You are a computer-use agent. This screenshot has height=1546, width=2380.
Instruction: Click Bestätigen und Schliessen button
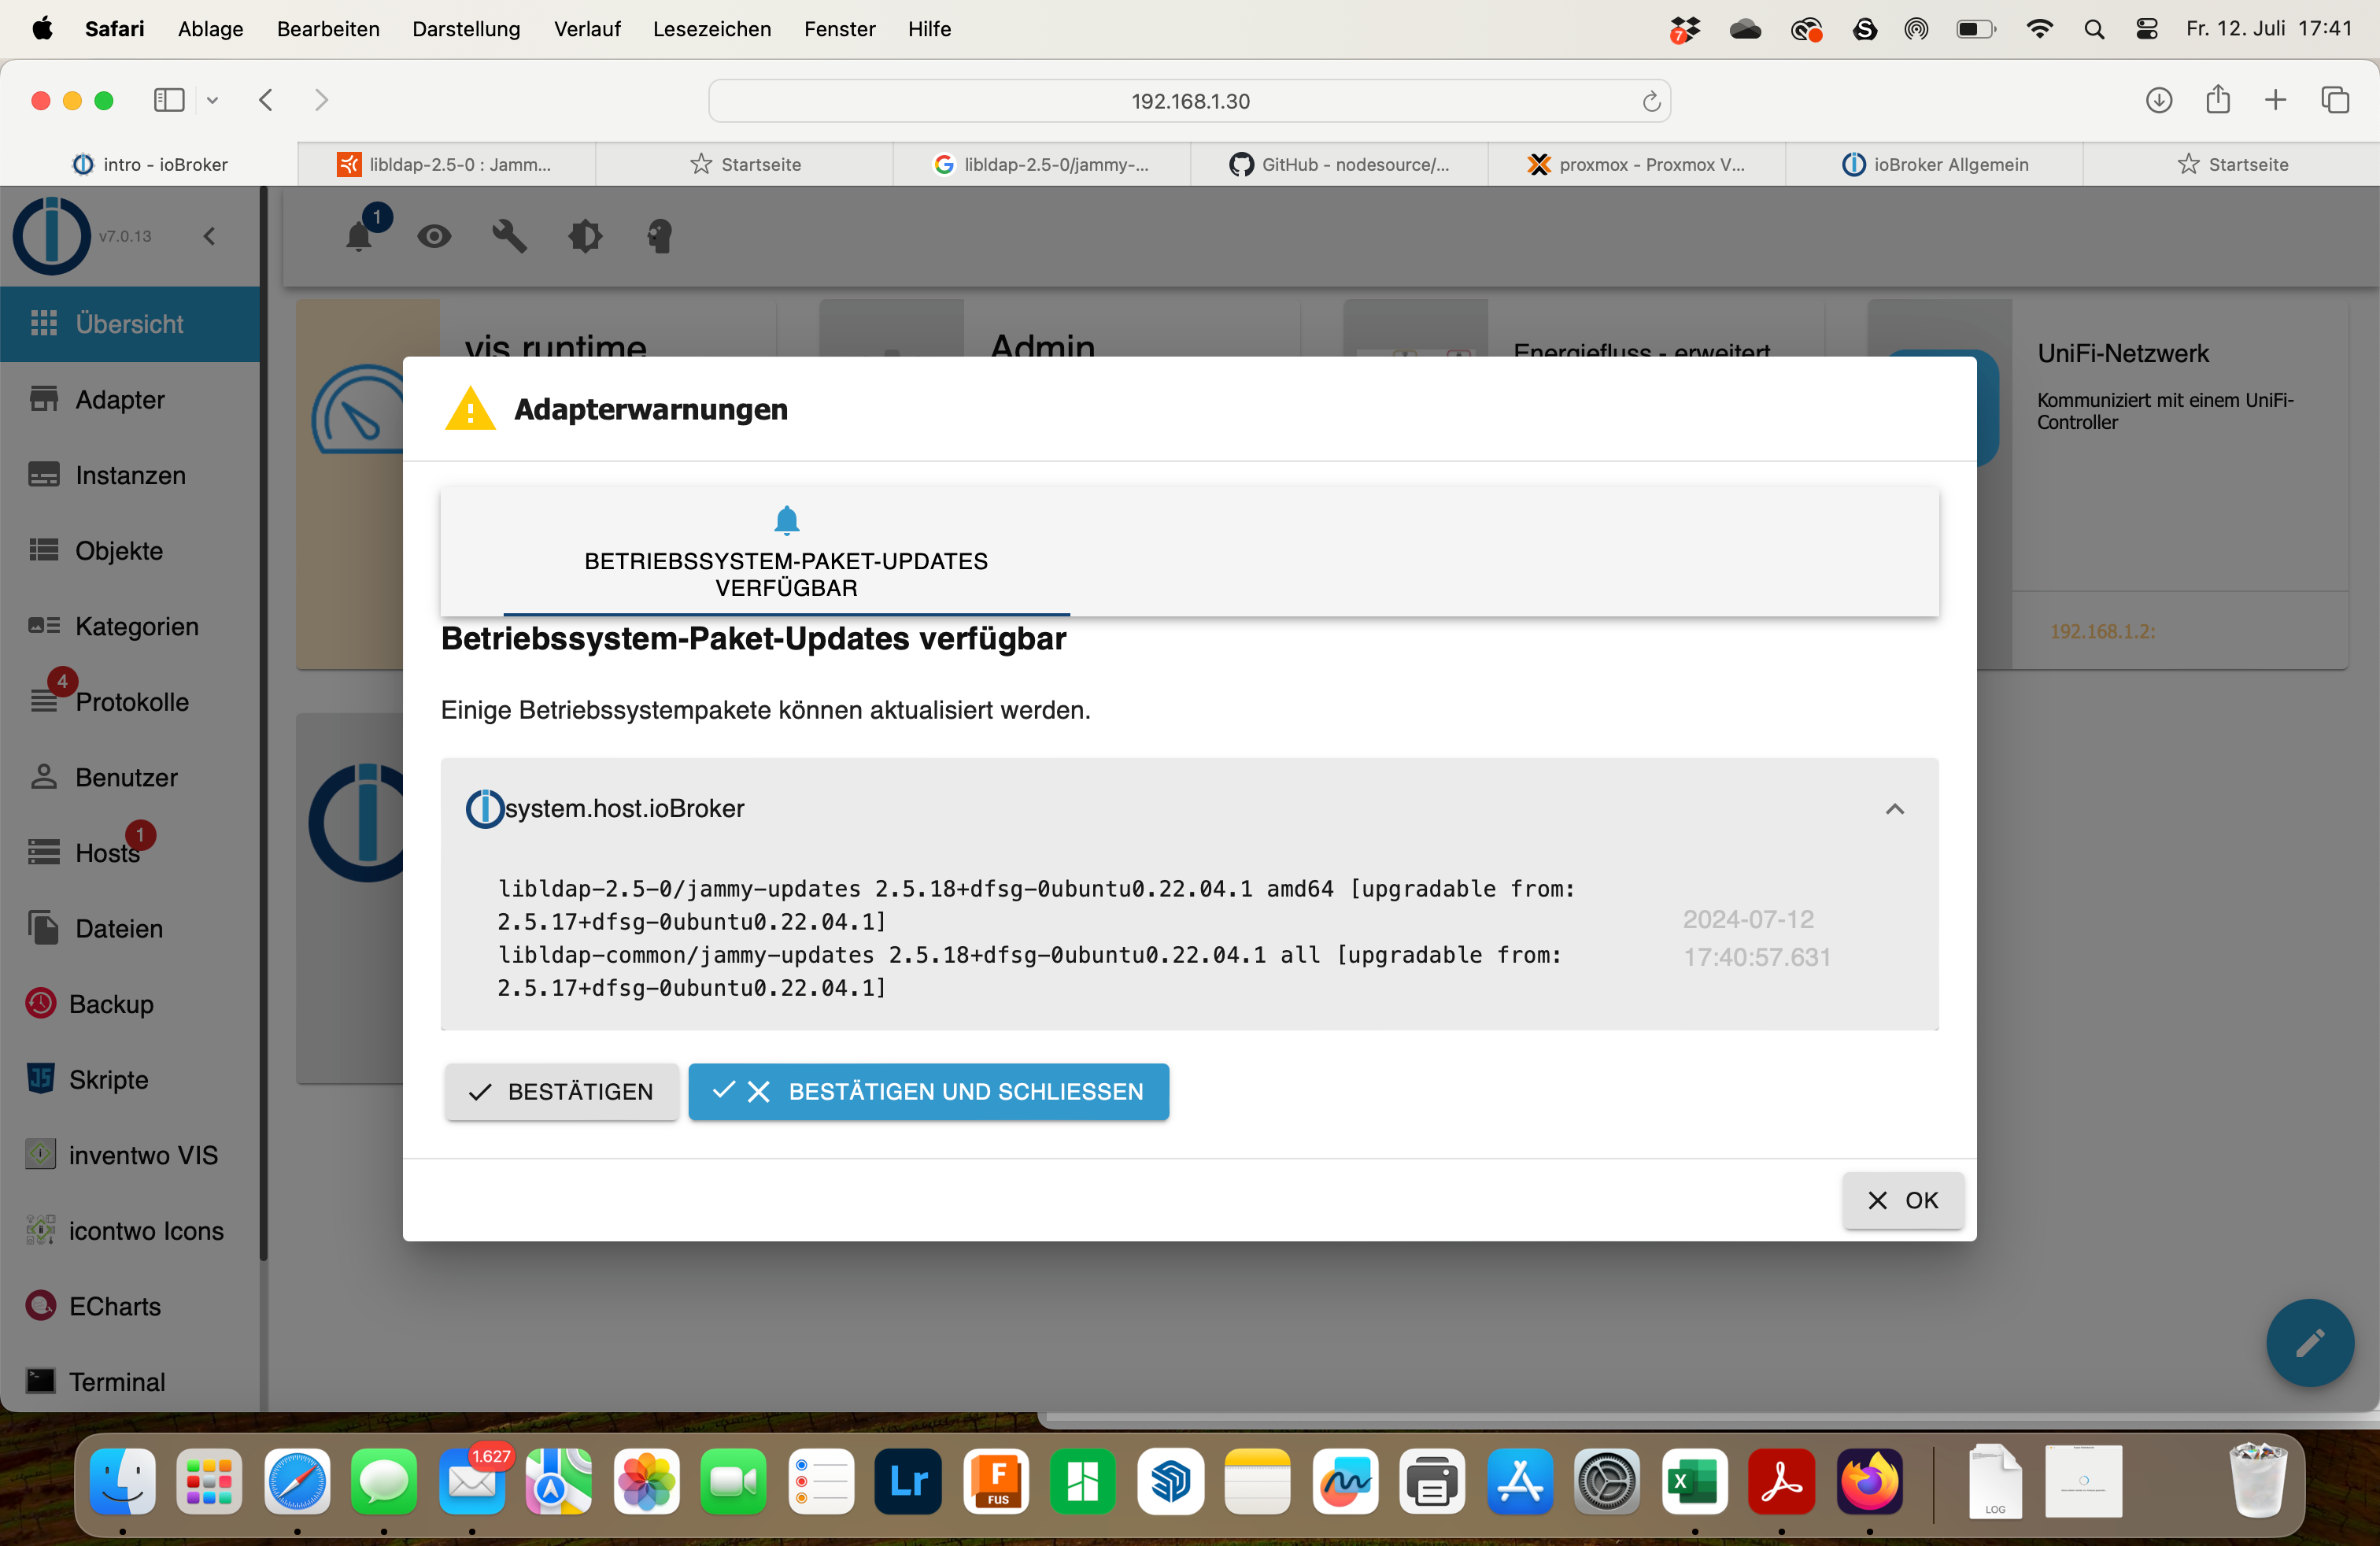pos(928,1091)
